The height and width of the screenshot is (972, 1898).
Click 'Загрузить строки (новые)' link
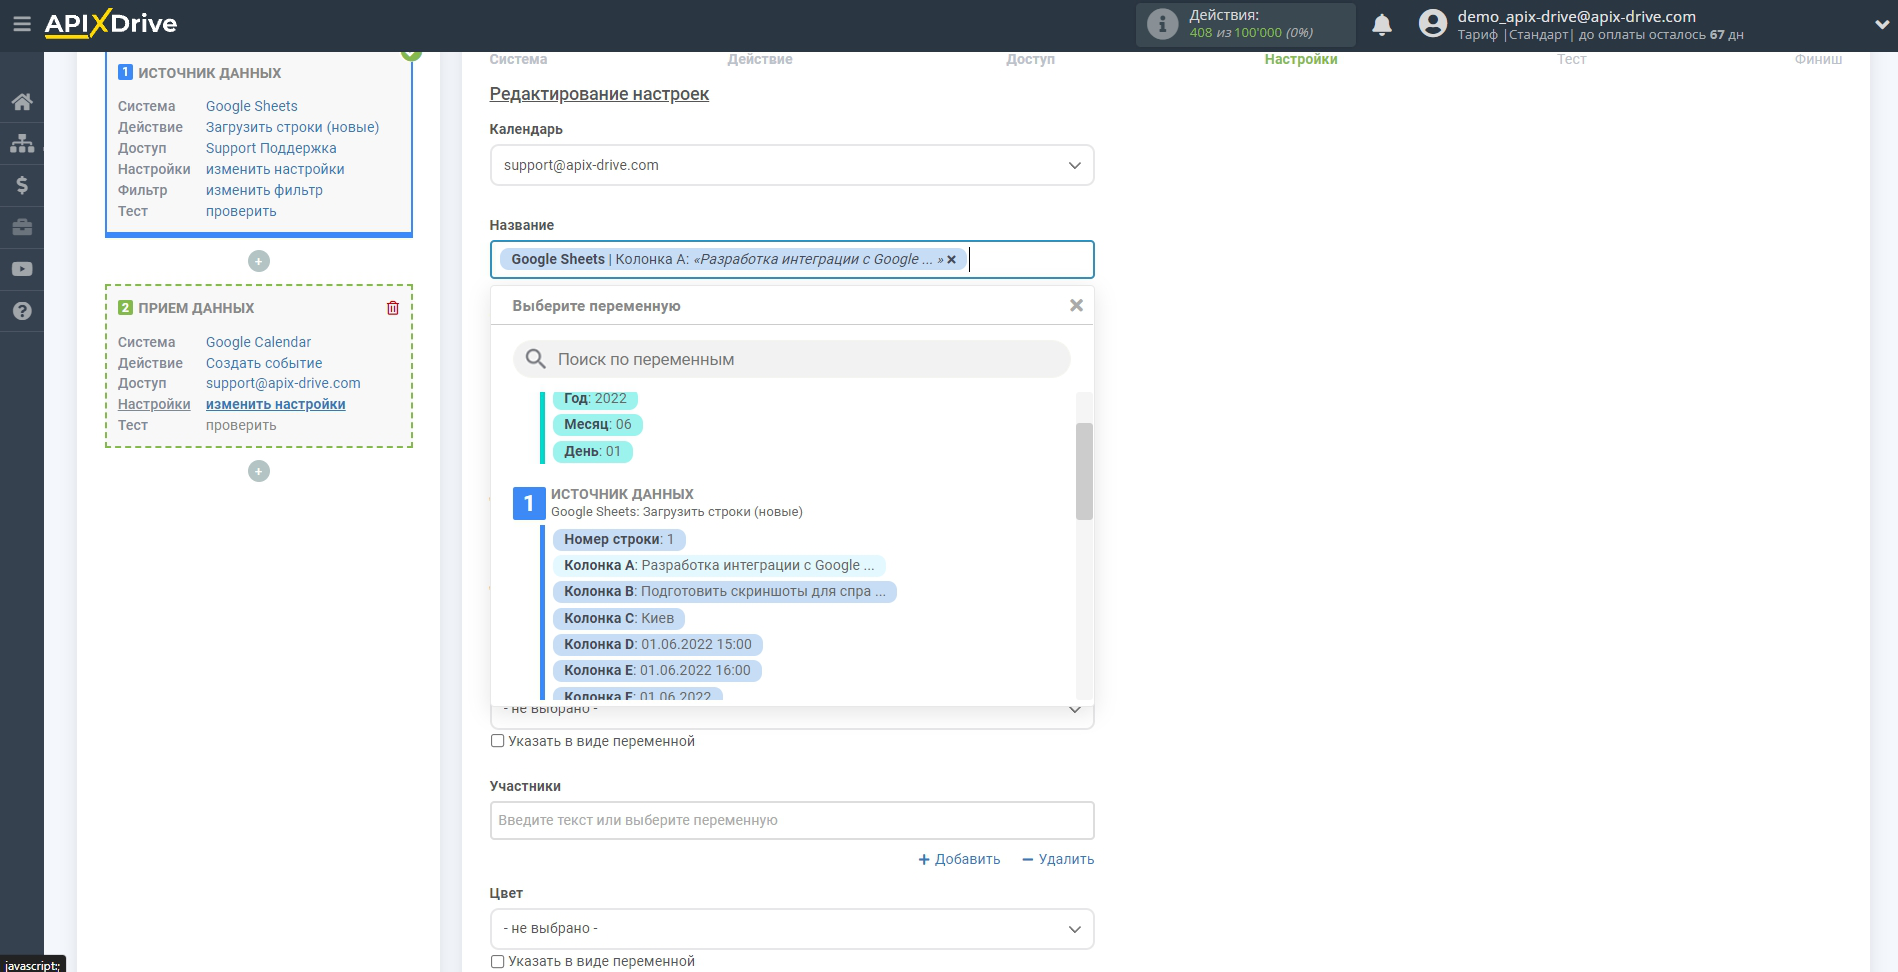292,127
